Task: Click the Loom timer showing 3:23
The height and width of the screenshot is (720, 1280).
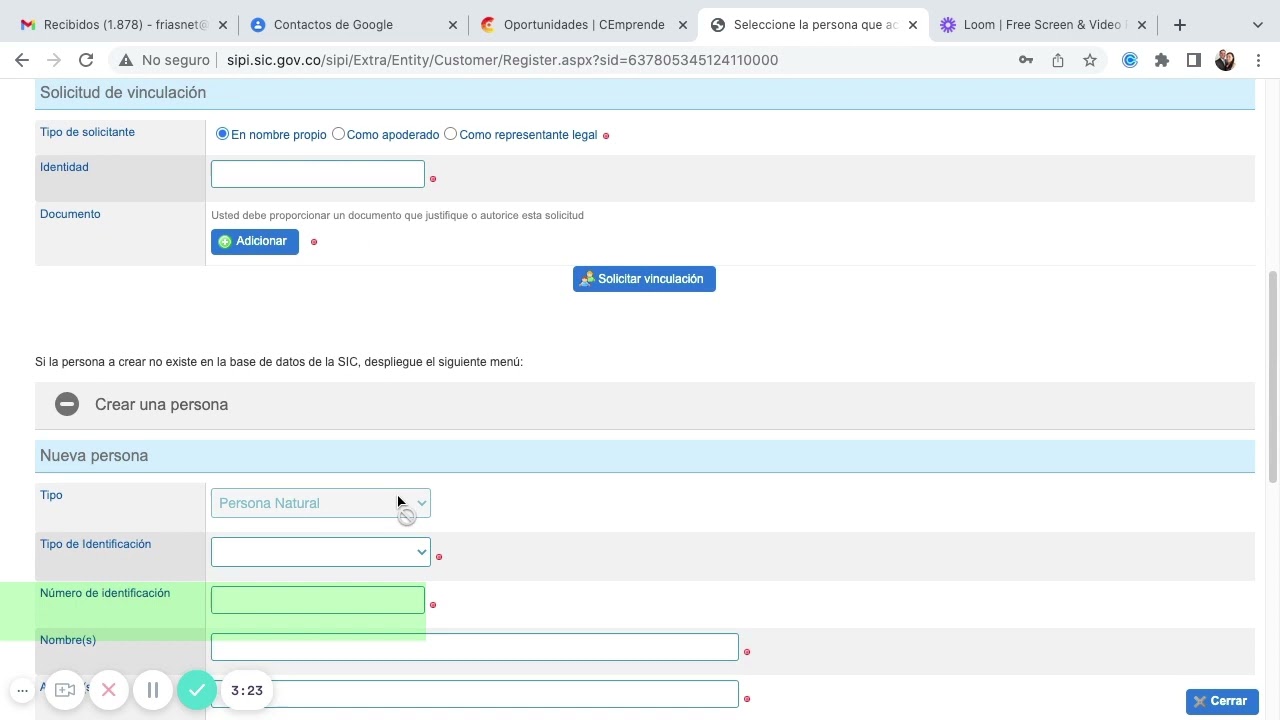Action: (x=247, y=690)
